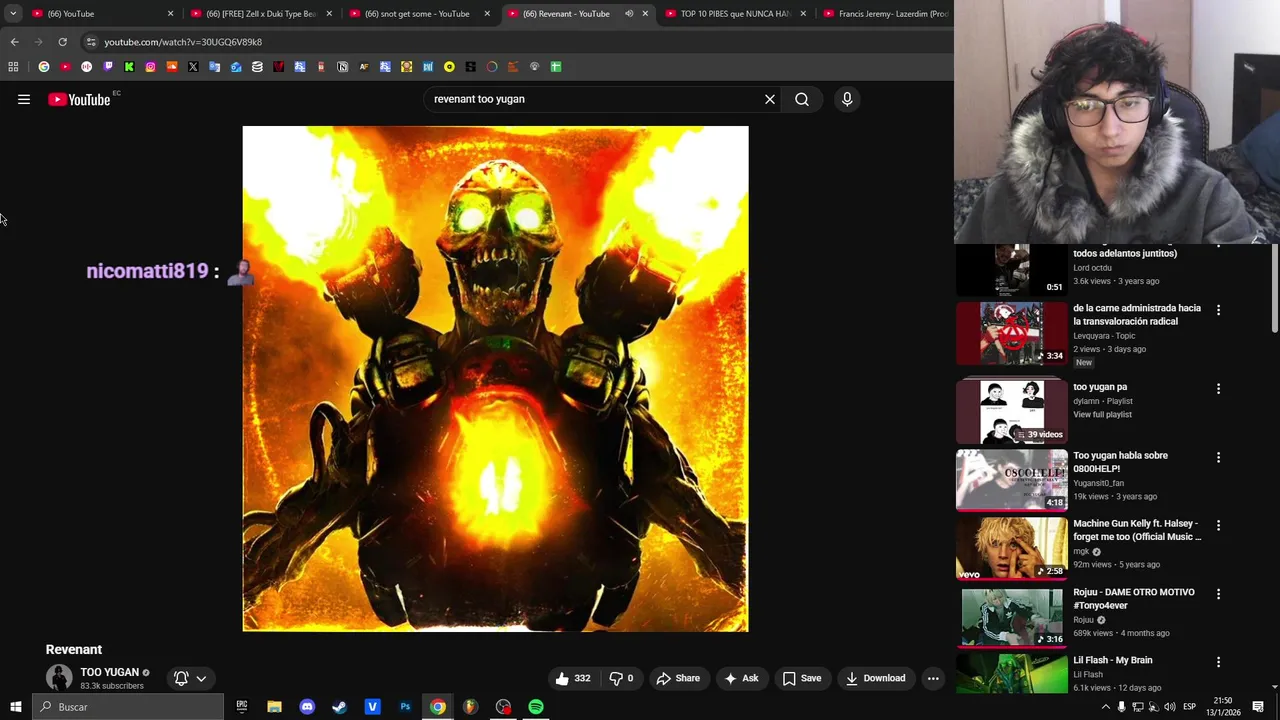
Task: Expand the notification options chevron
Action: [x=201, y=678]
